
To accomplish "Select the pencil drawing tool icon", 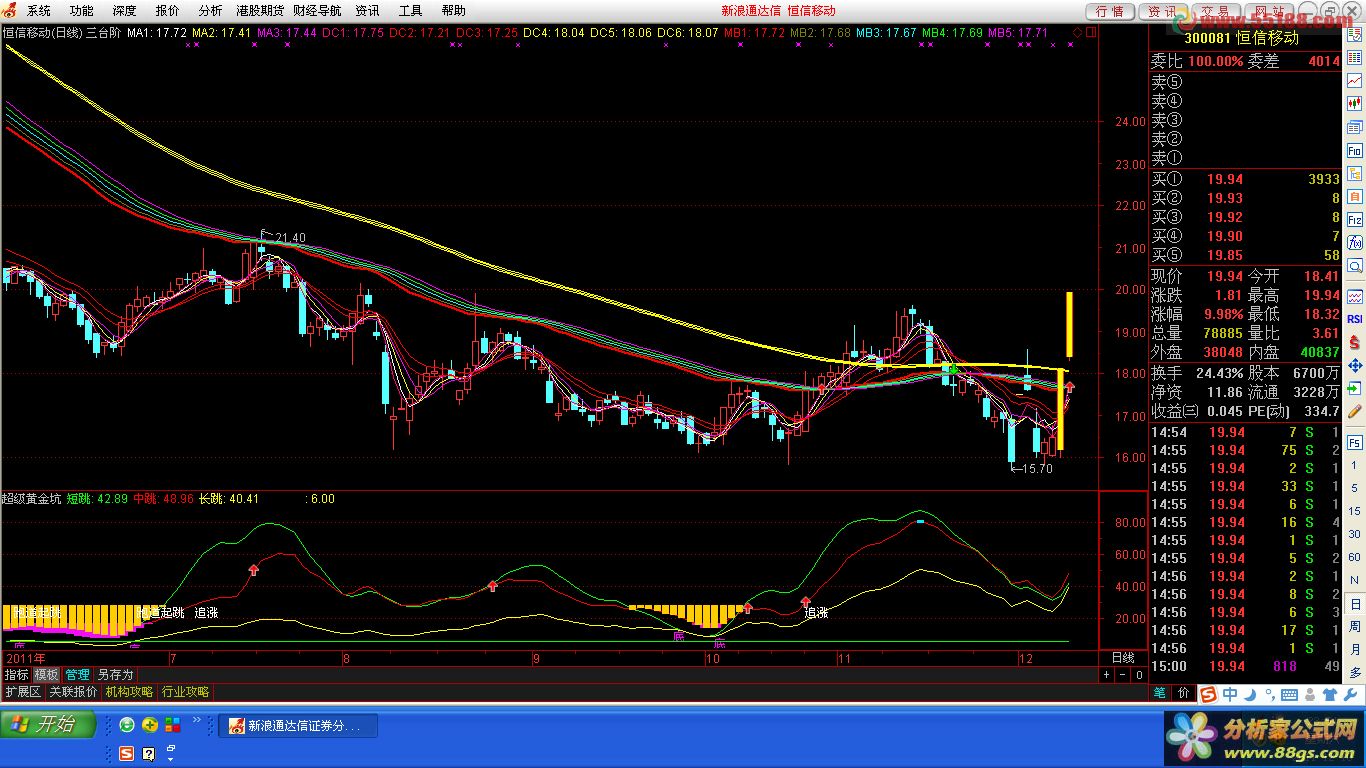I will tap(1354, 411).
